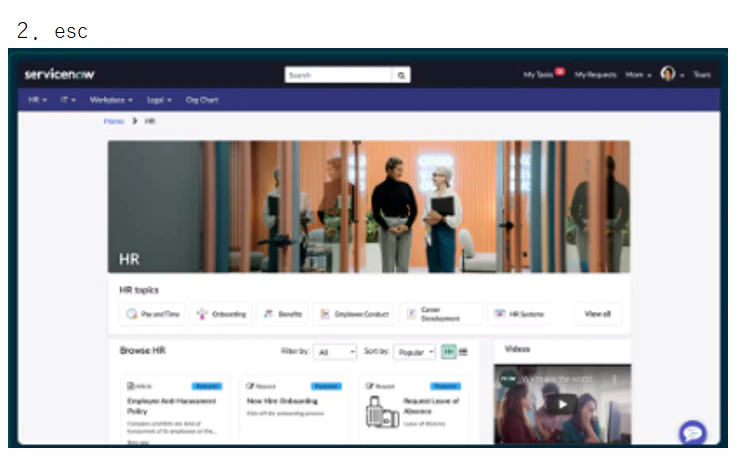This screenshot has width=739, height=459.
Task: Expand the Legal navigation menu
Action: point(159,100)
